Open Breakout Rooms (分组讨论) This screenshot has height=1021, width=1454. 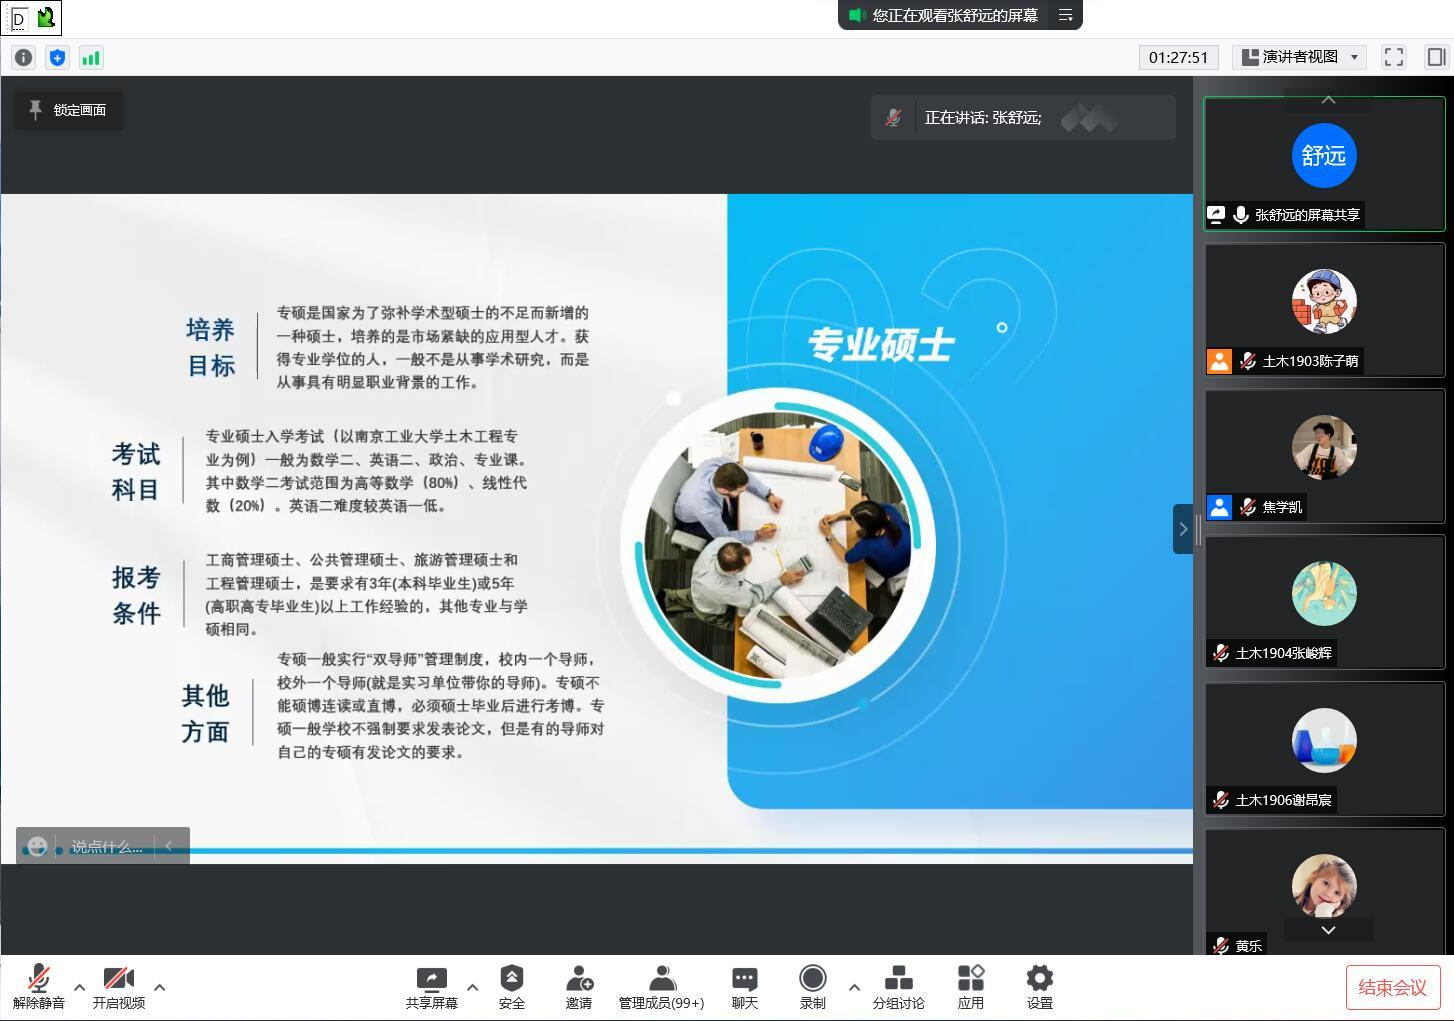(x=898, y=987)
